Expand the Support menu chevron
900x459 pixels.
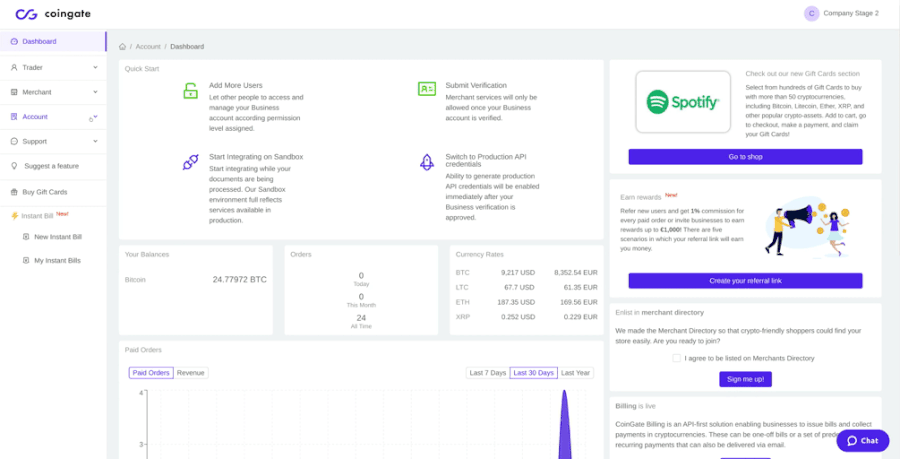click(x=95, y=141)
